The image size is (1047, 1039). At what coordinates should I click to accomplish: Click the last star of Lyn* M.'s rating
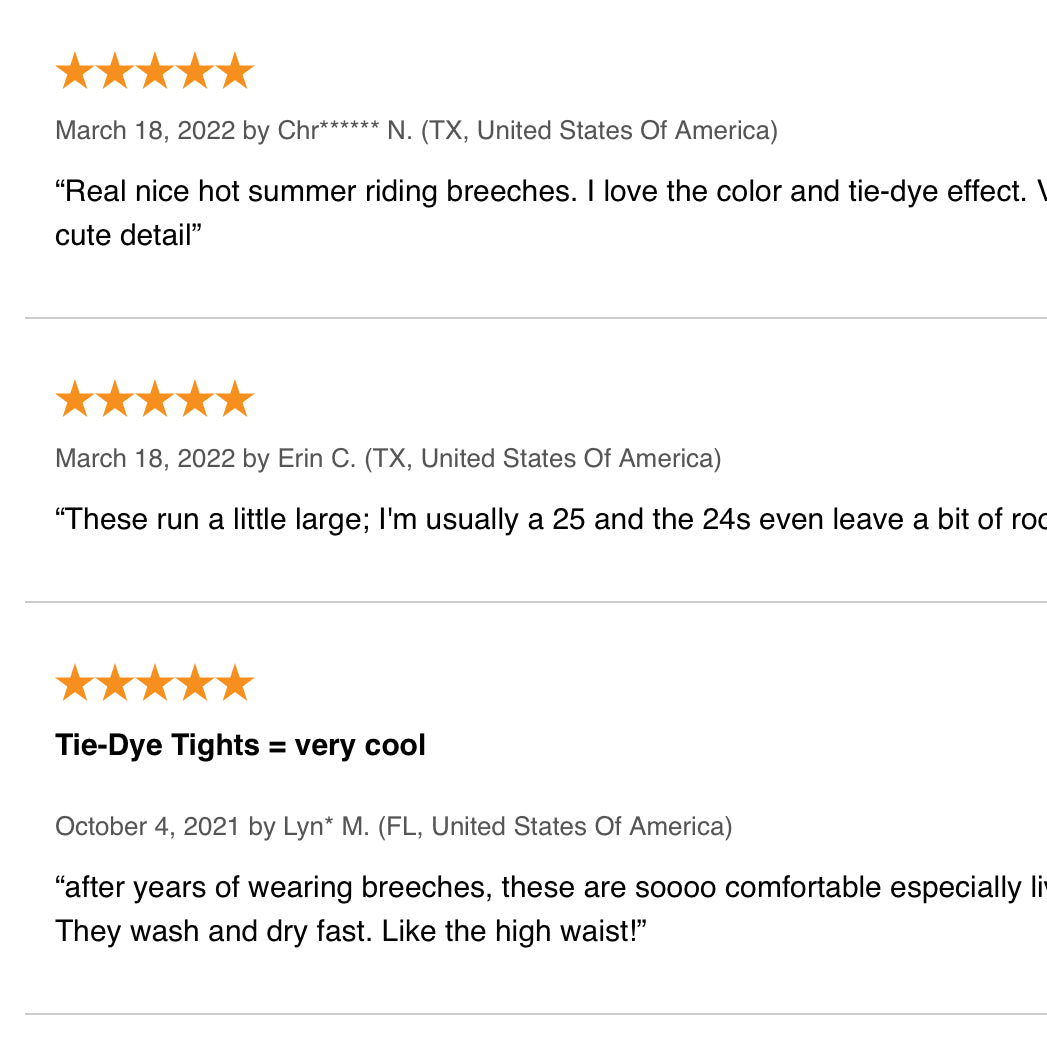point(235,682)
